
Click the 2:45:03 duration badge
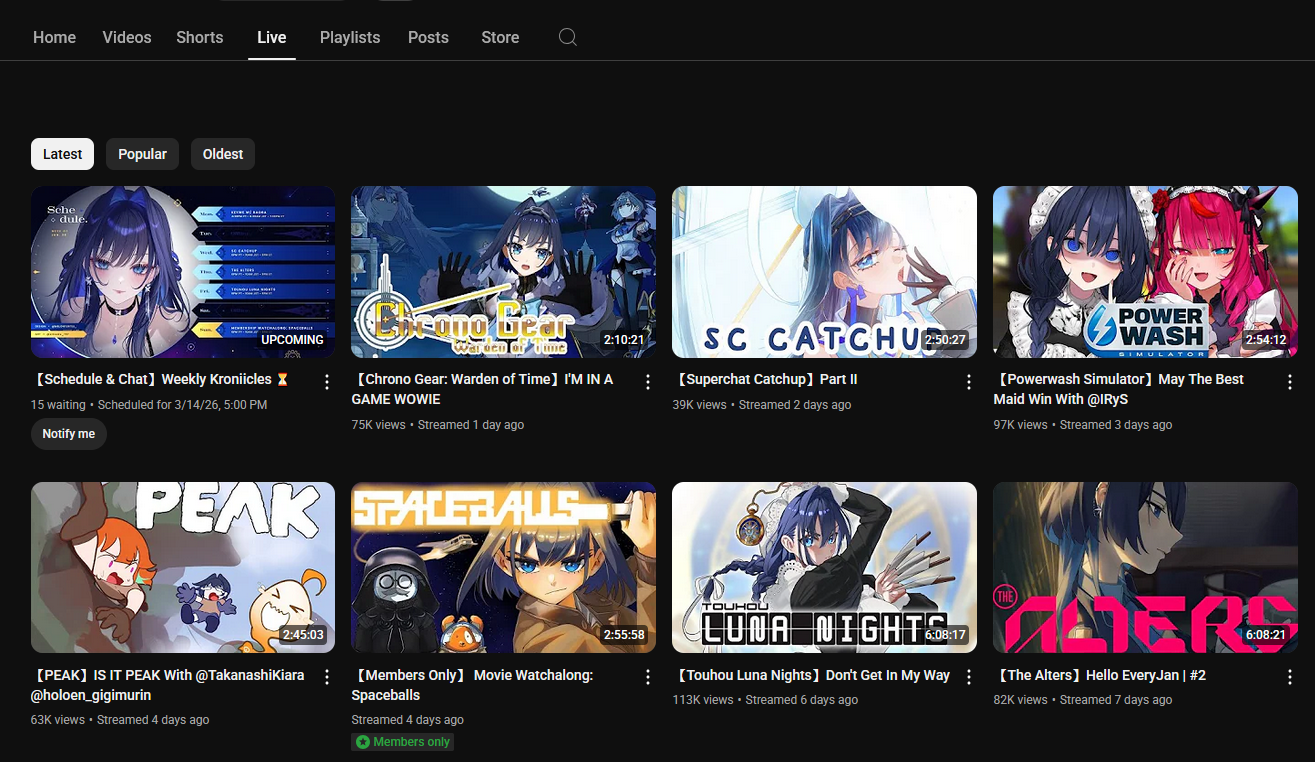(303, 635)
